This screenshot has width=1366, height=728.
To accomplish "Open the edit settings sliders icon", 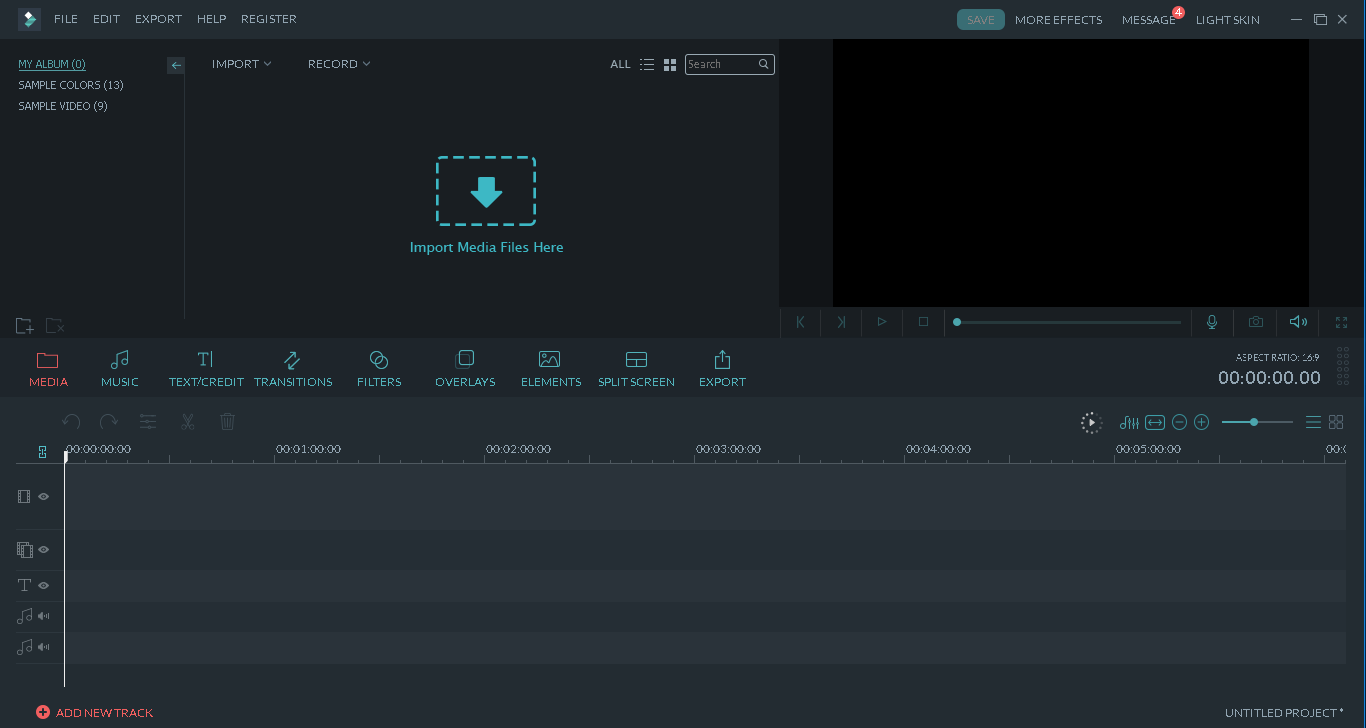I will [x=148, y=422].
